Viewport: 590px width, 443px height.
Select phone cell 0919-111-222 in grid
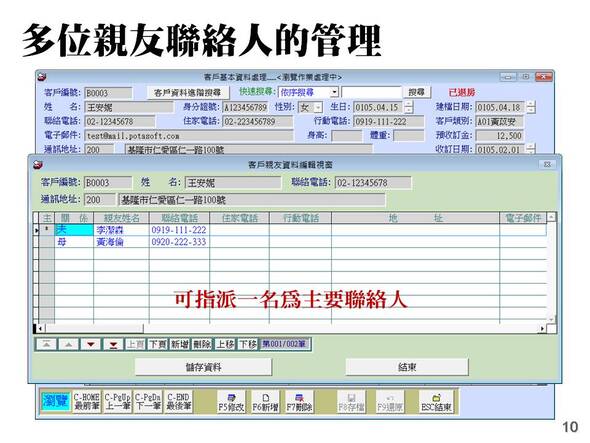click(179, 230)
